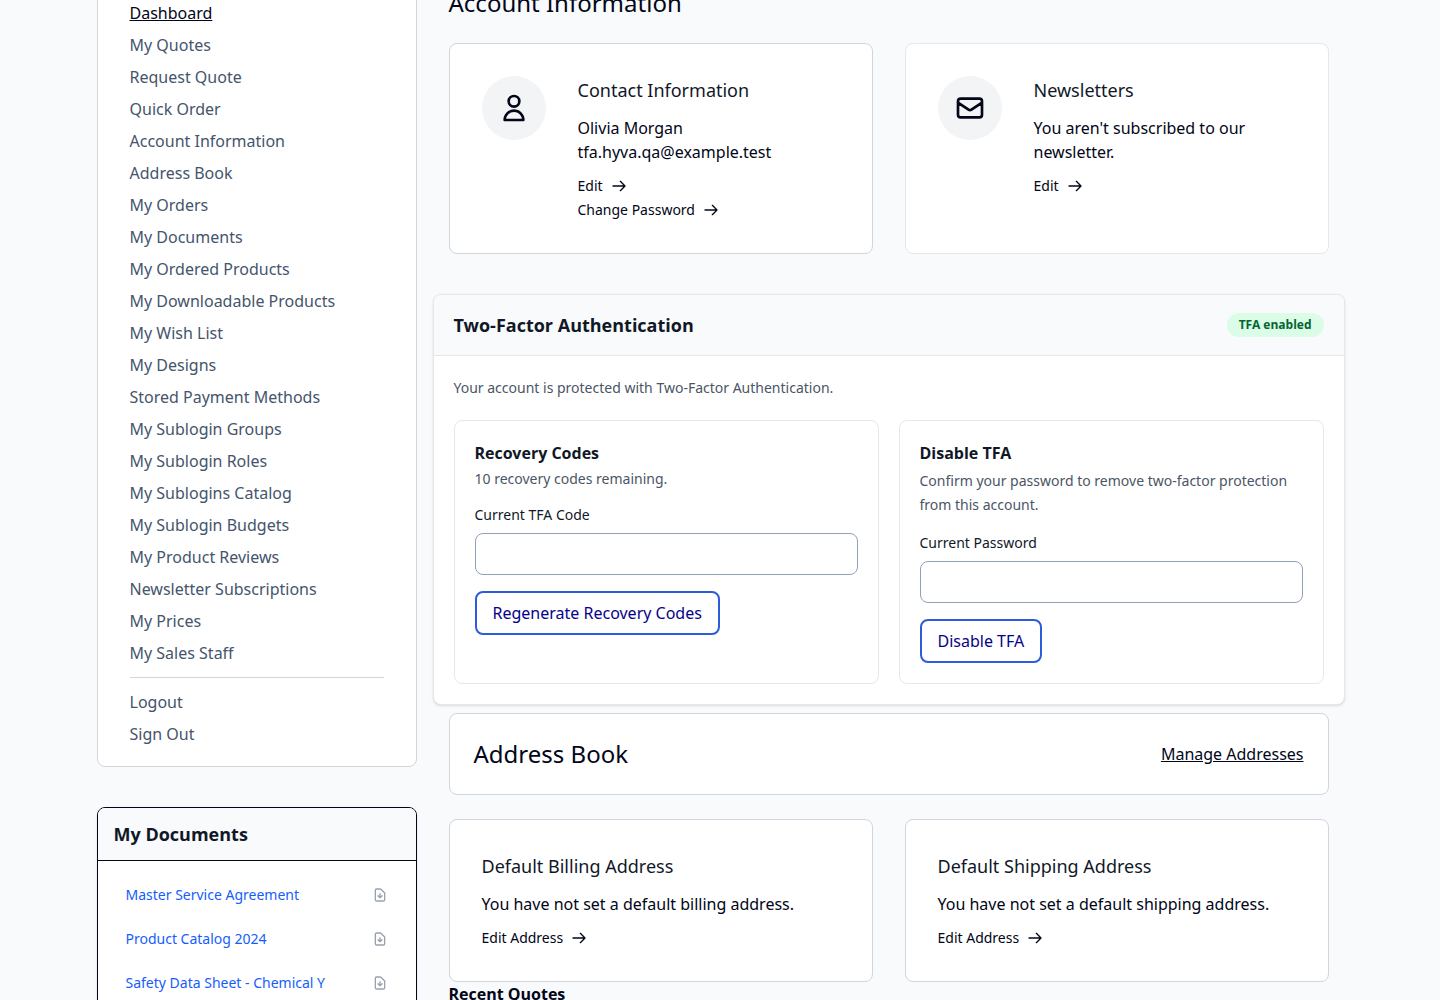Viewport: 1440px width, 1000px height.
Task: Open Master Service Agreement document
Action: click(x=212, y=895)
